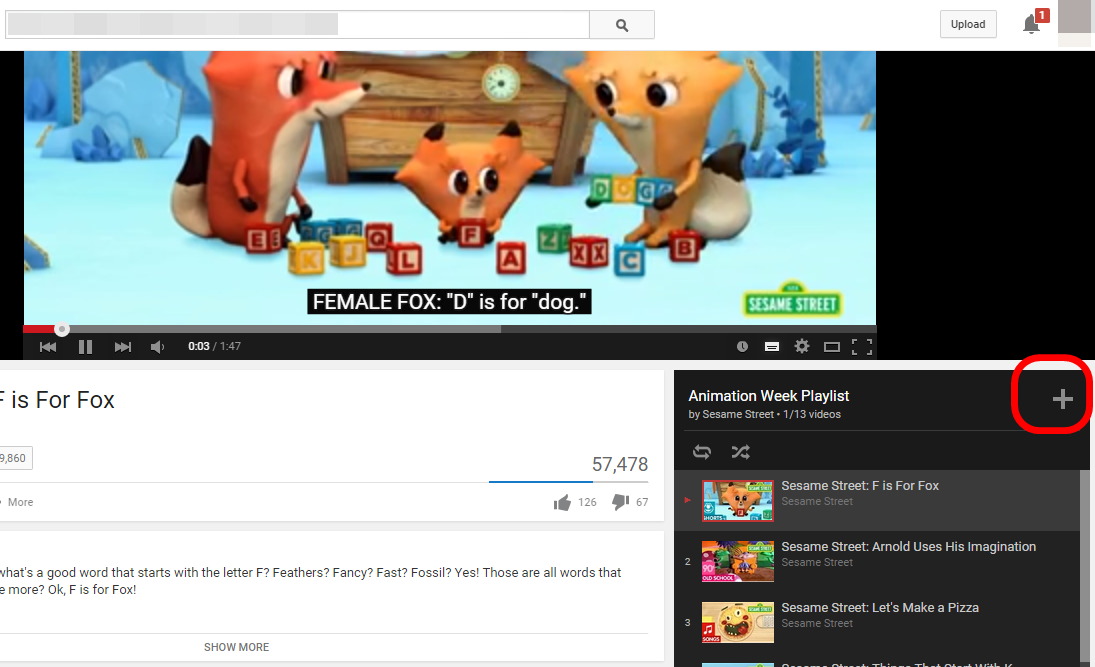
Task: Like the video with thumbs up
Action: [562, 502]
